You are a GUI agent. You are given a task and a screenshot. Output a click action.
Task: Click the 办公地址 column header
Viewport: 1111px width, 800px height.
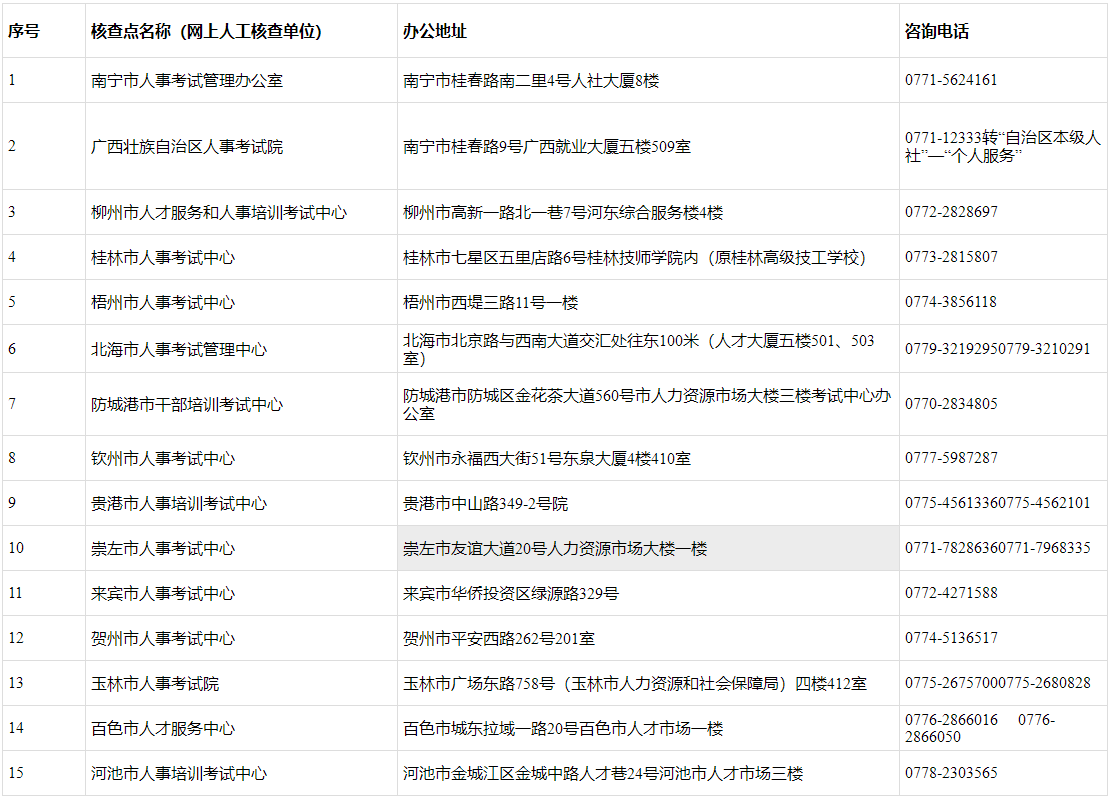(x=430, y=31)
